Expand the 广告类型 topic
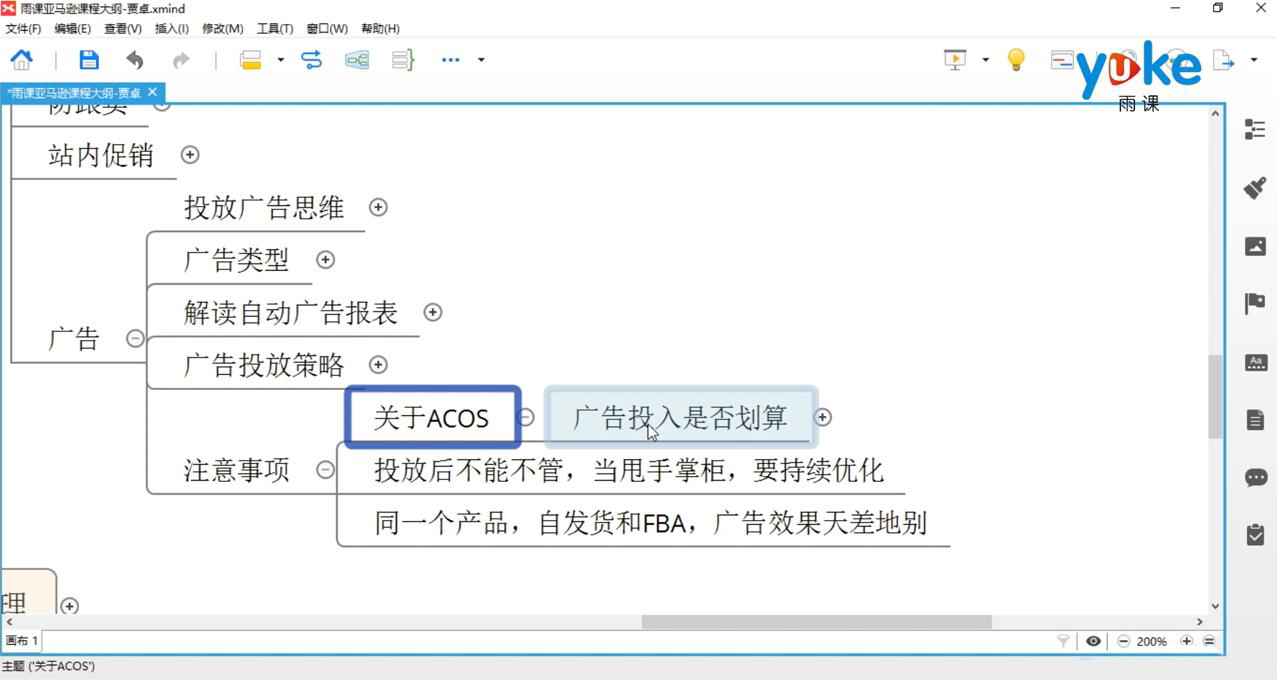This screenshot has width=1277, height=680. coord(325,260)
